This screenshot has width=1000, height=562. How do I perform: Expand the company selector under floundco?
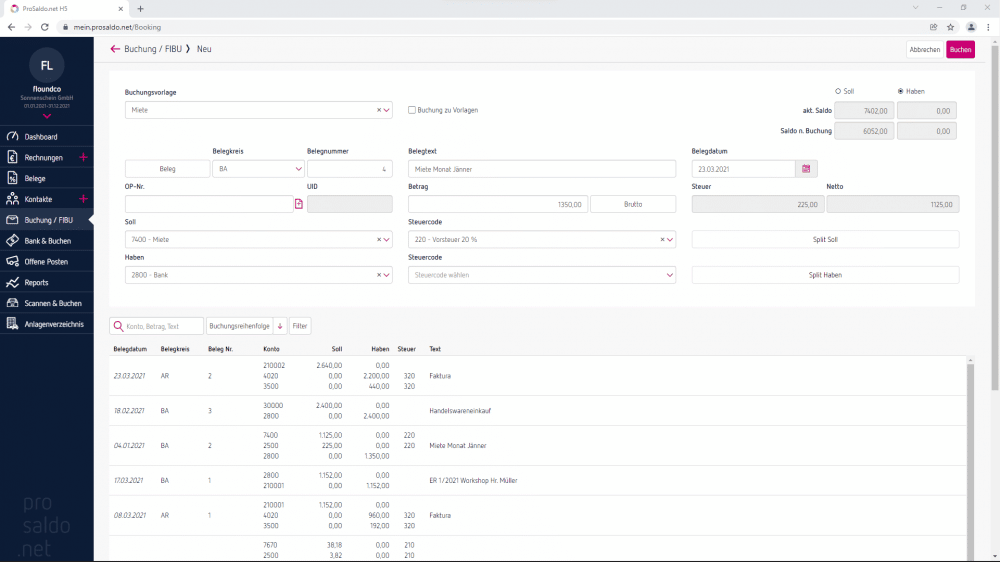(47, 116)
